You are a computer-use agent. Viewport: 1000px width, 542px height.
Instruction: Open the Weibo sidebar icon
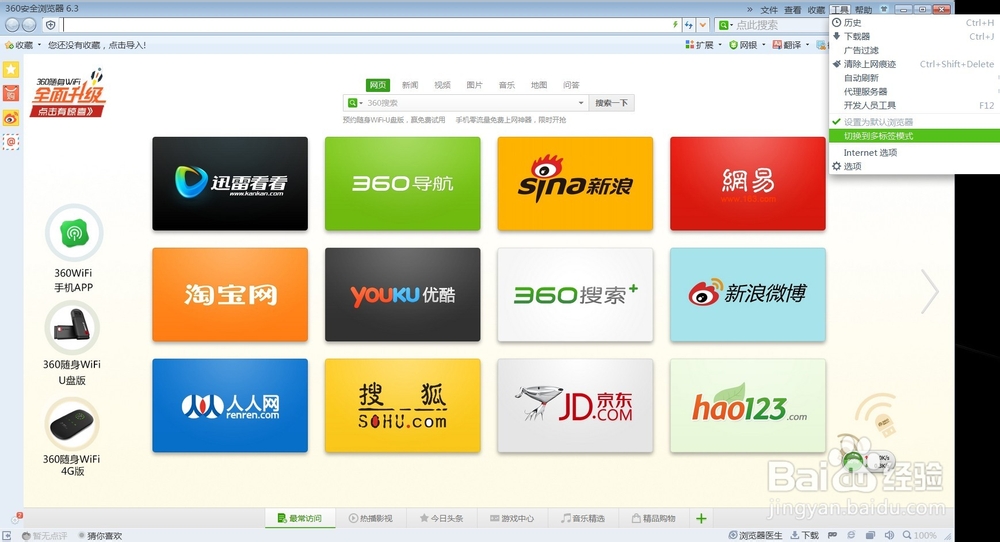tap(11, 117)
